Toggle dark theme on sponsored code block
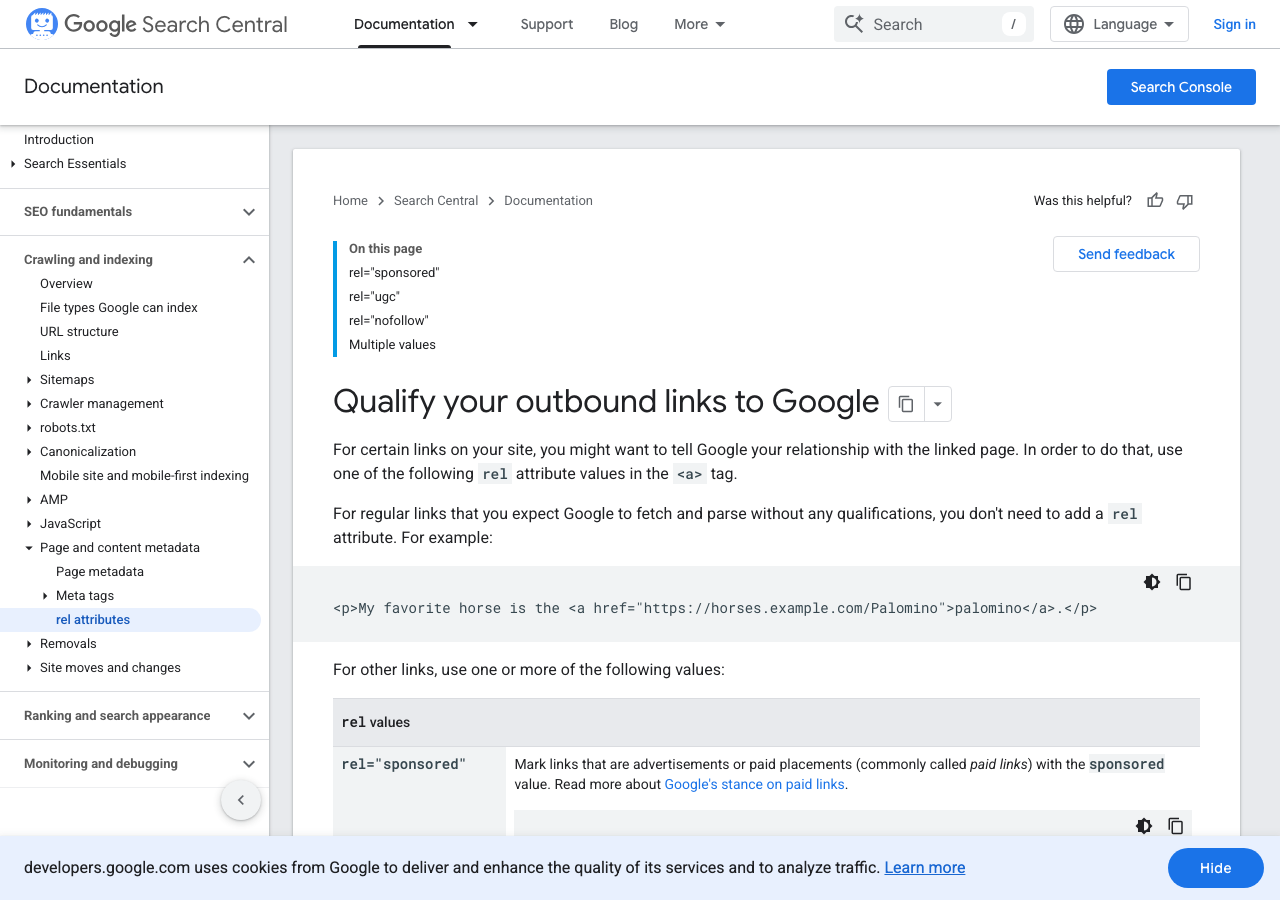Viewport: 1280px width, 900px height. pos(1144,826)
